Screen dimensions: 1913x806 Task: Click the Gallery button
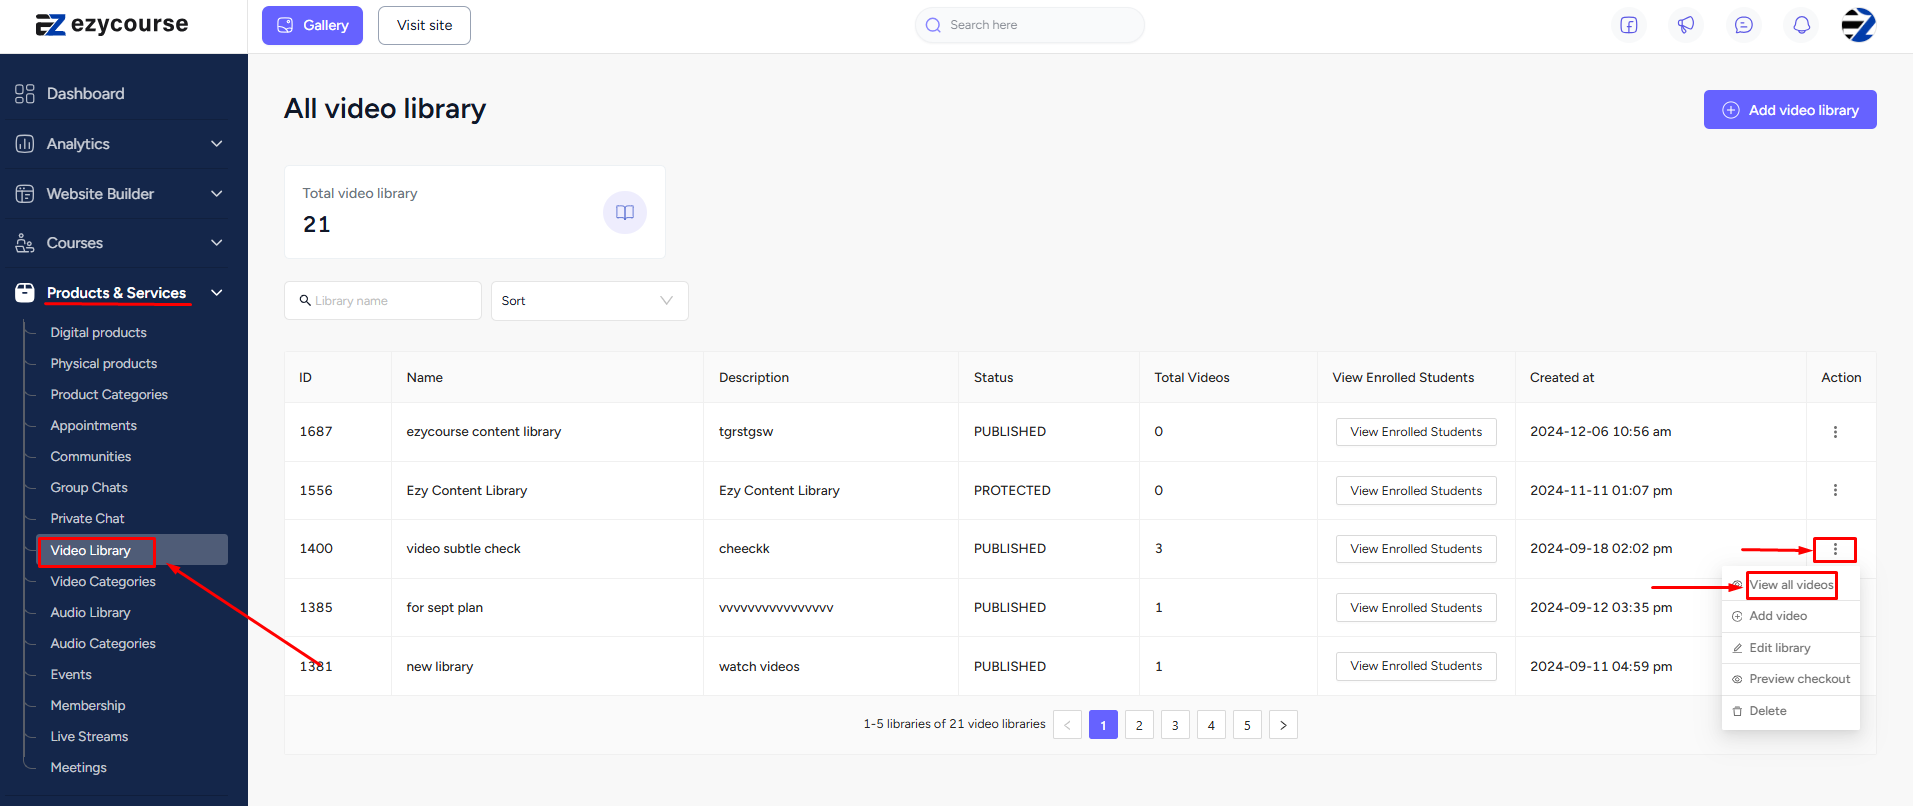point(312,25)
